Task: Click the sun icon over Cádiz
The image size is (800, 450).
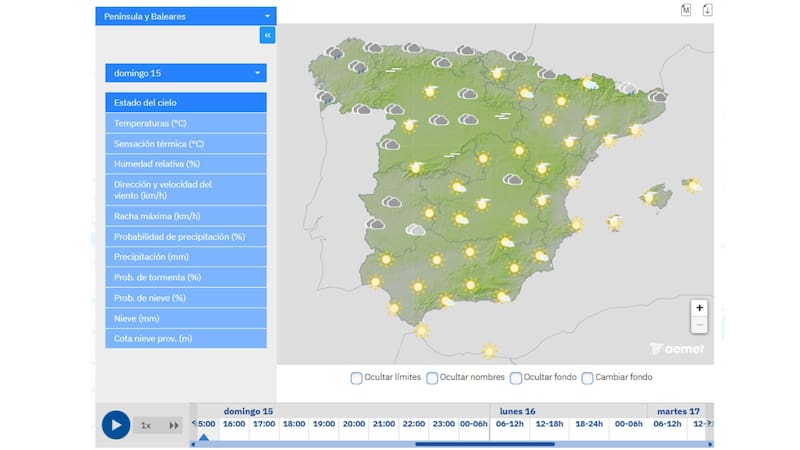Action: [x=393, y=308]
